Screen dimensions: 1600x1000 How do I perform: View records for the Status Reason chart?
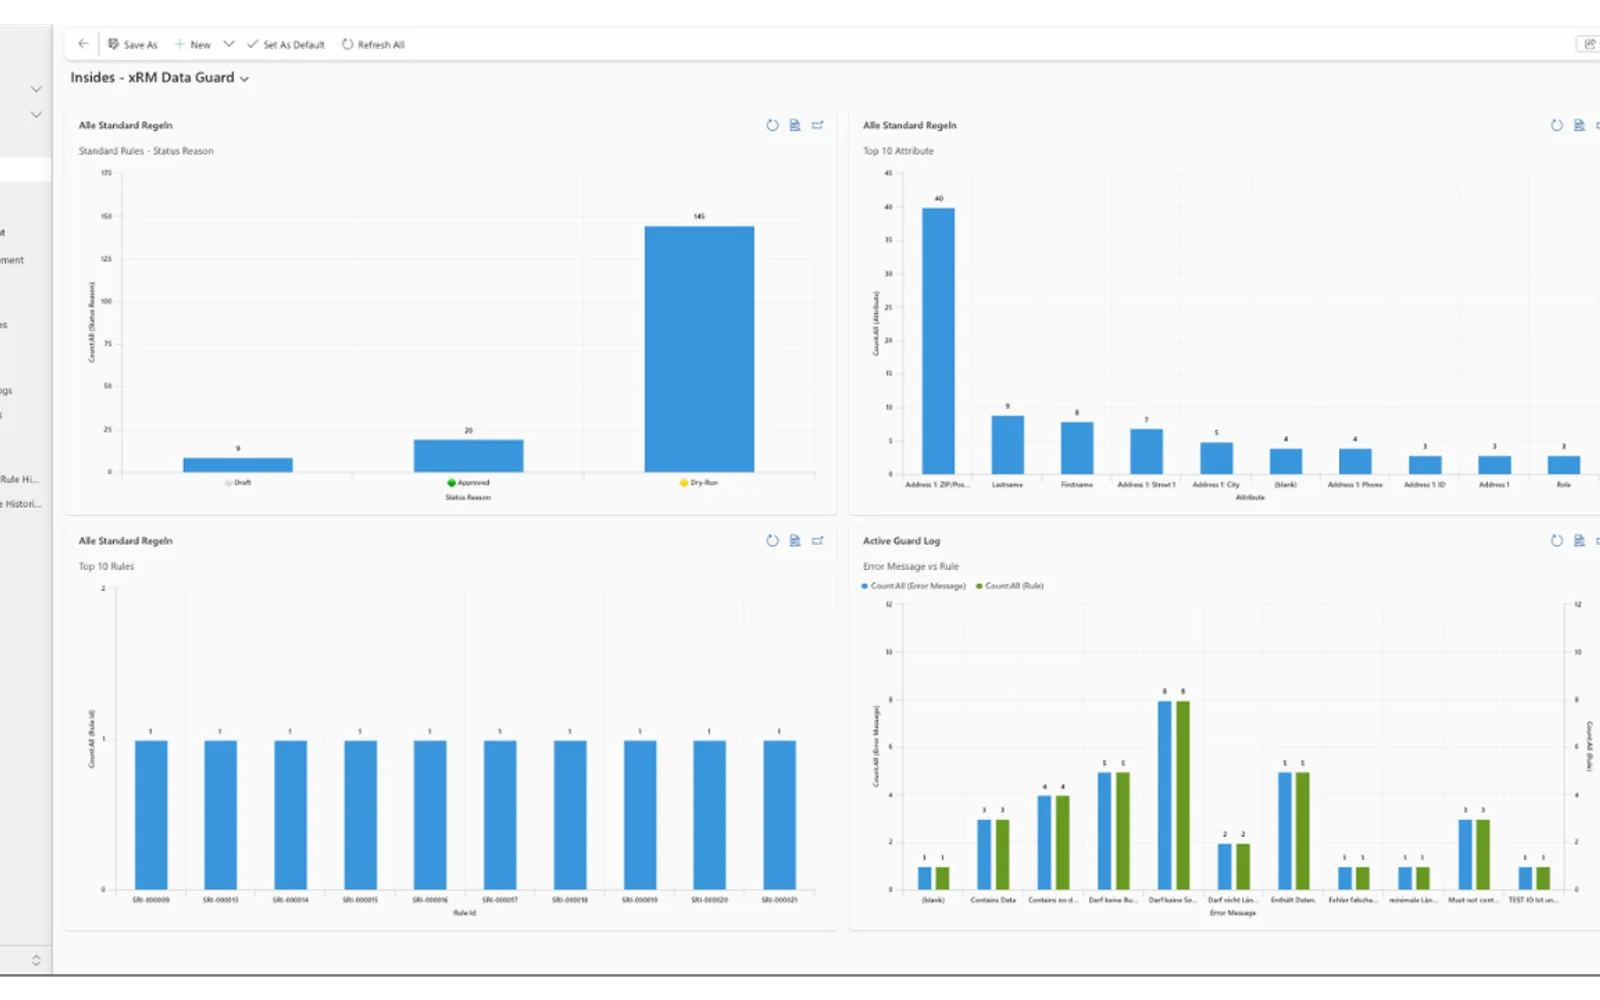click(795, 125)
